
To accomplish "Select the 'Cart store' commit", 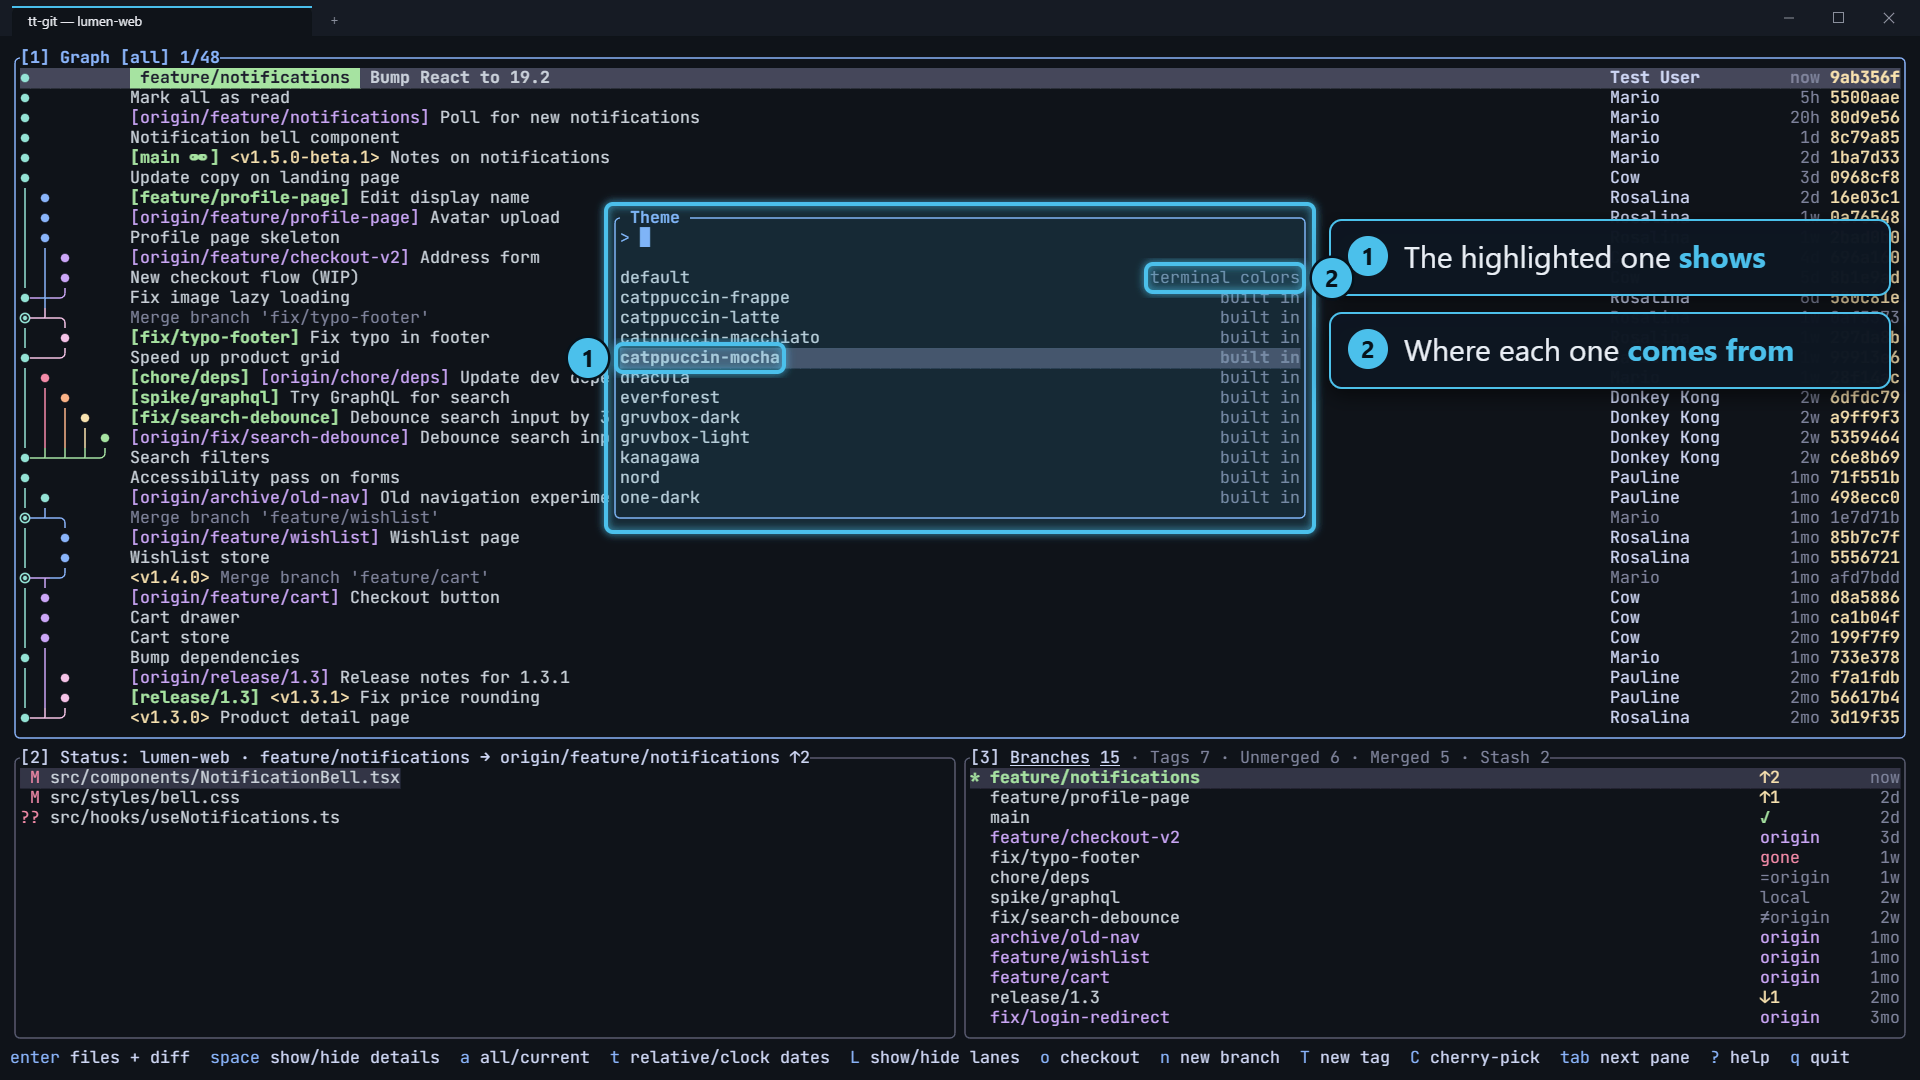I will (x=960, y=637).
